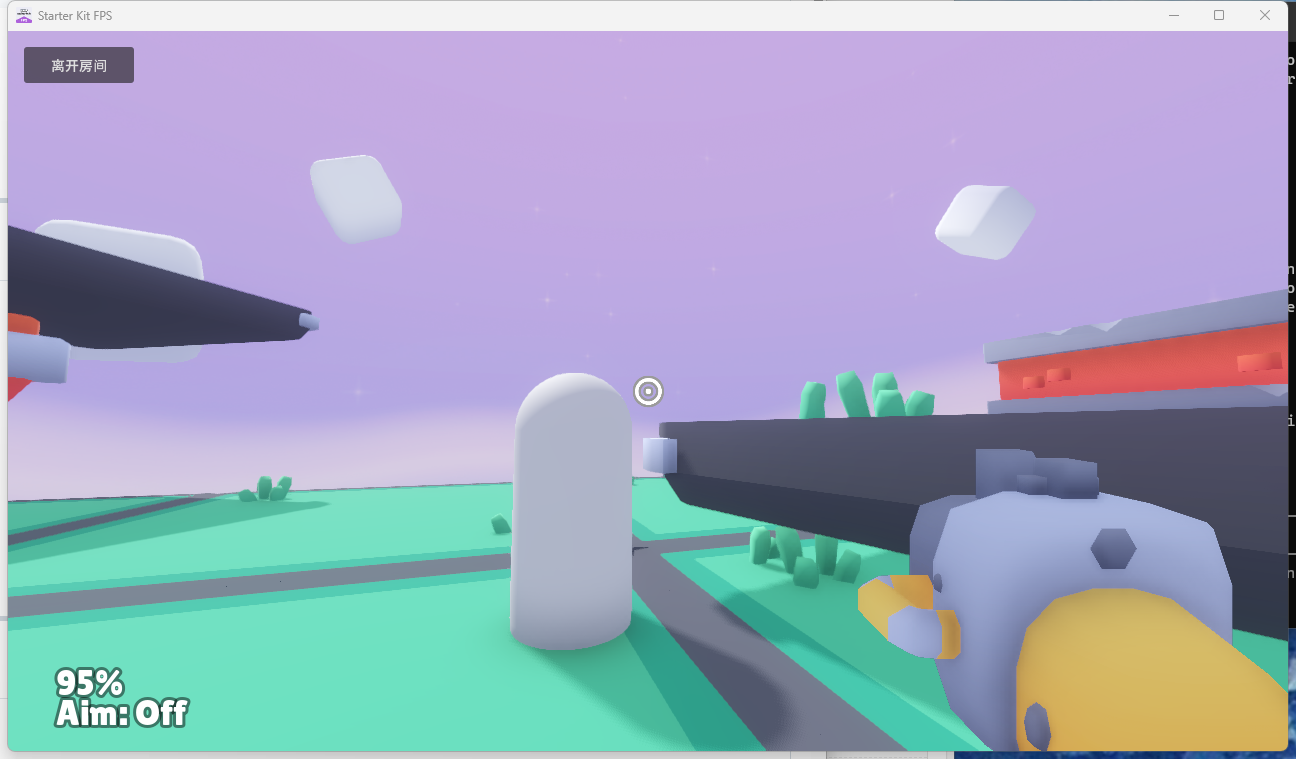Click the window peeking at the right screen edge
Image resolution: width=1296 pixels, height=759 pixels.
coord(1290,300)
